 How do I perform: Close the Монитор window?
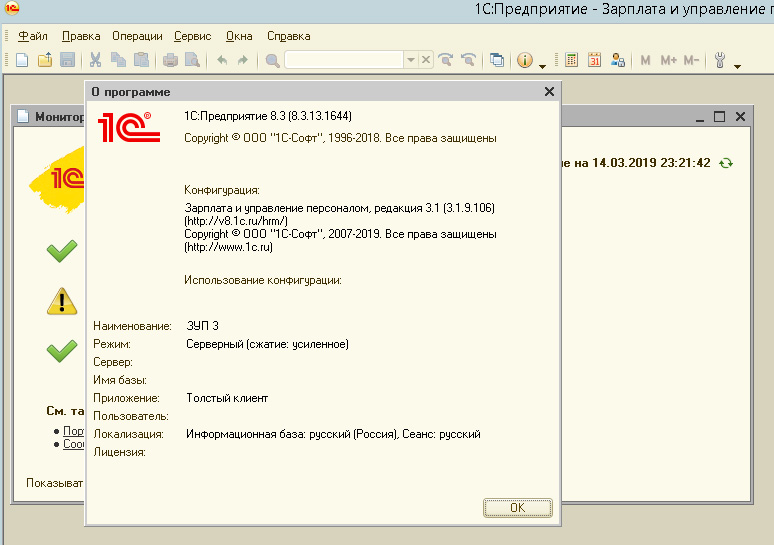740,117
